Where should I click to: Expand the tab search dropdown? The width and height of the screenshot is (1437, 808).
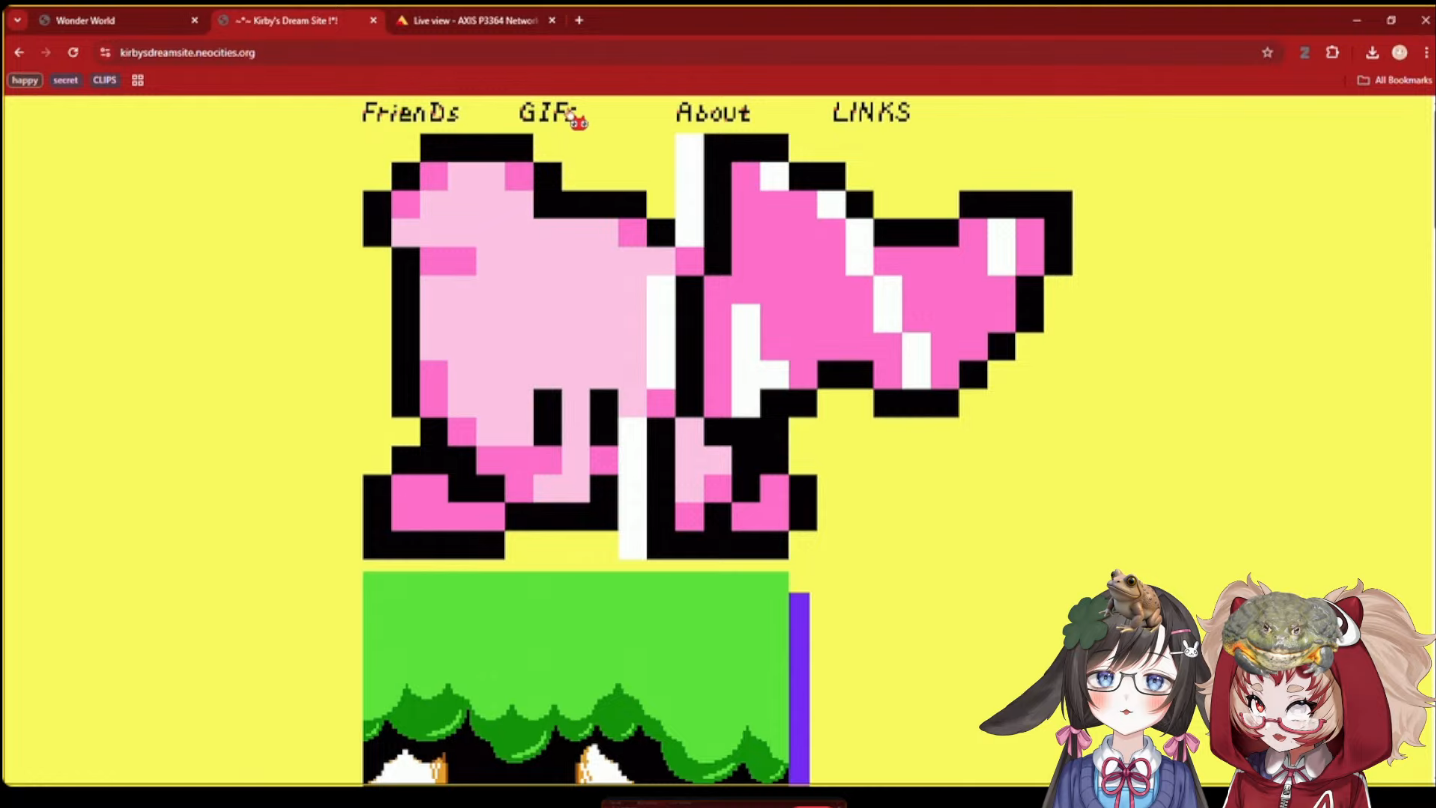17,20
